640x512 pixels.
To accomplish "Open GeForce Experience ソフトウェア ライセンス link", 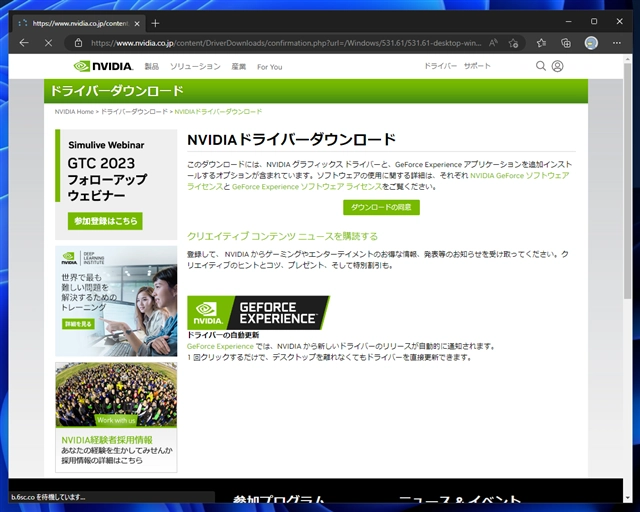I will [x=307, y=187].
